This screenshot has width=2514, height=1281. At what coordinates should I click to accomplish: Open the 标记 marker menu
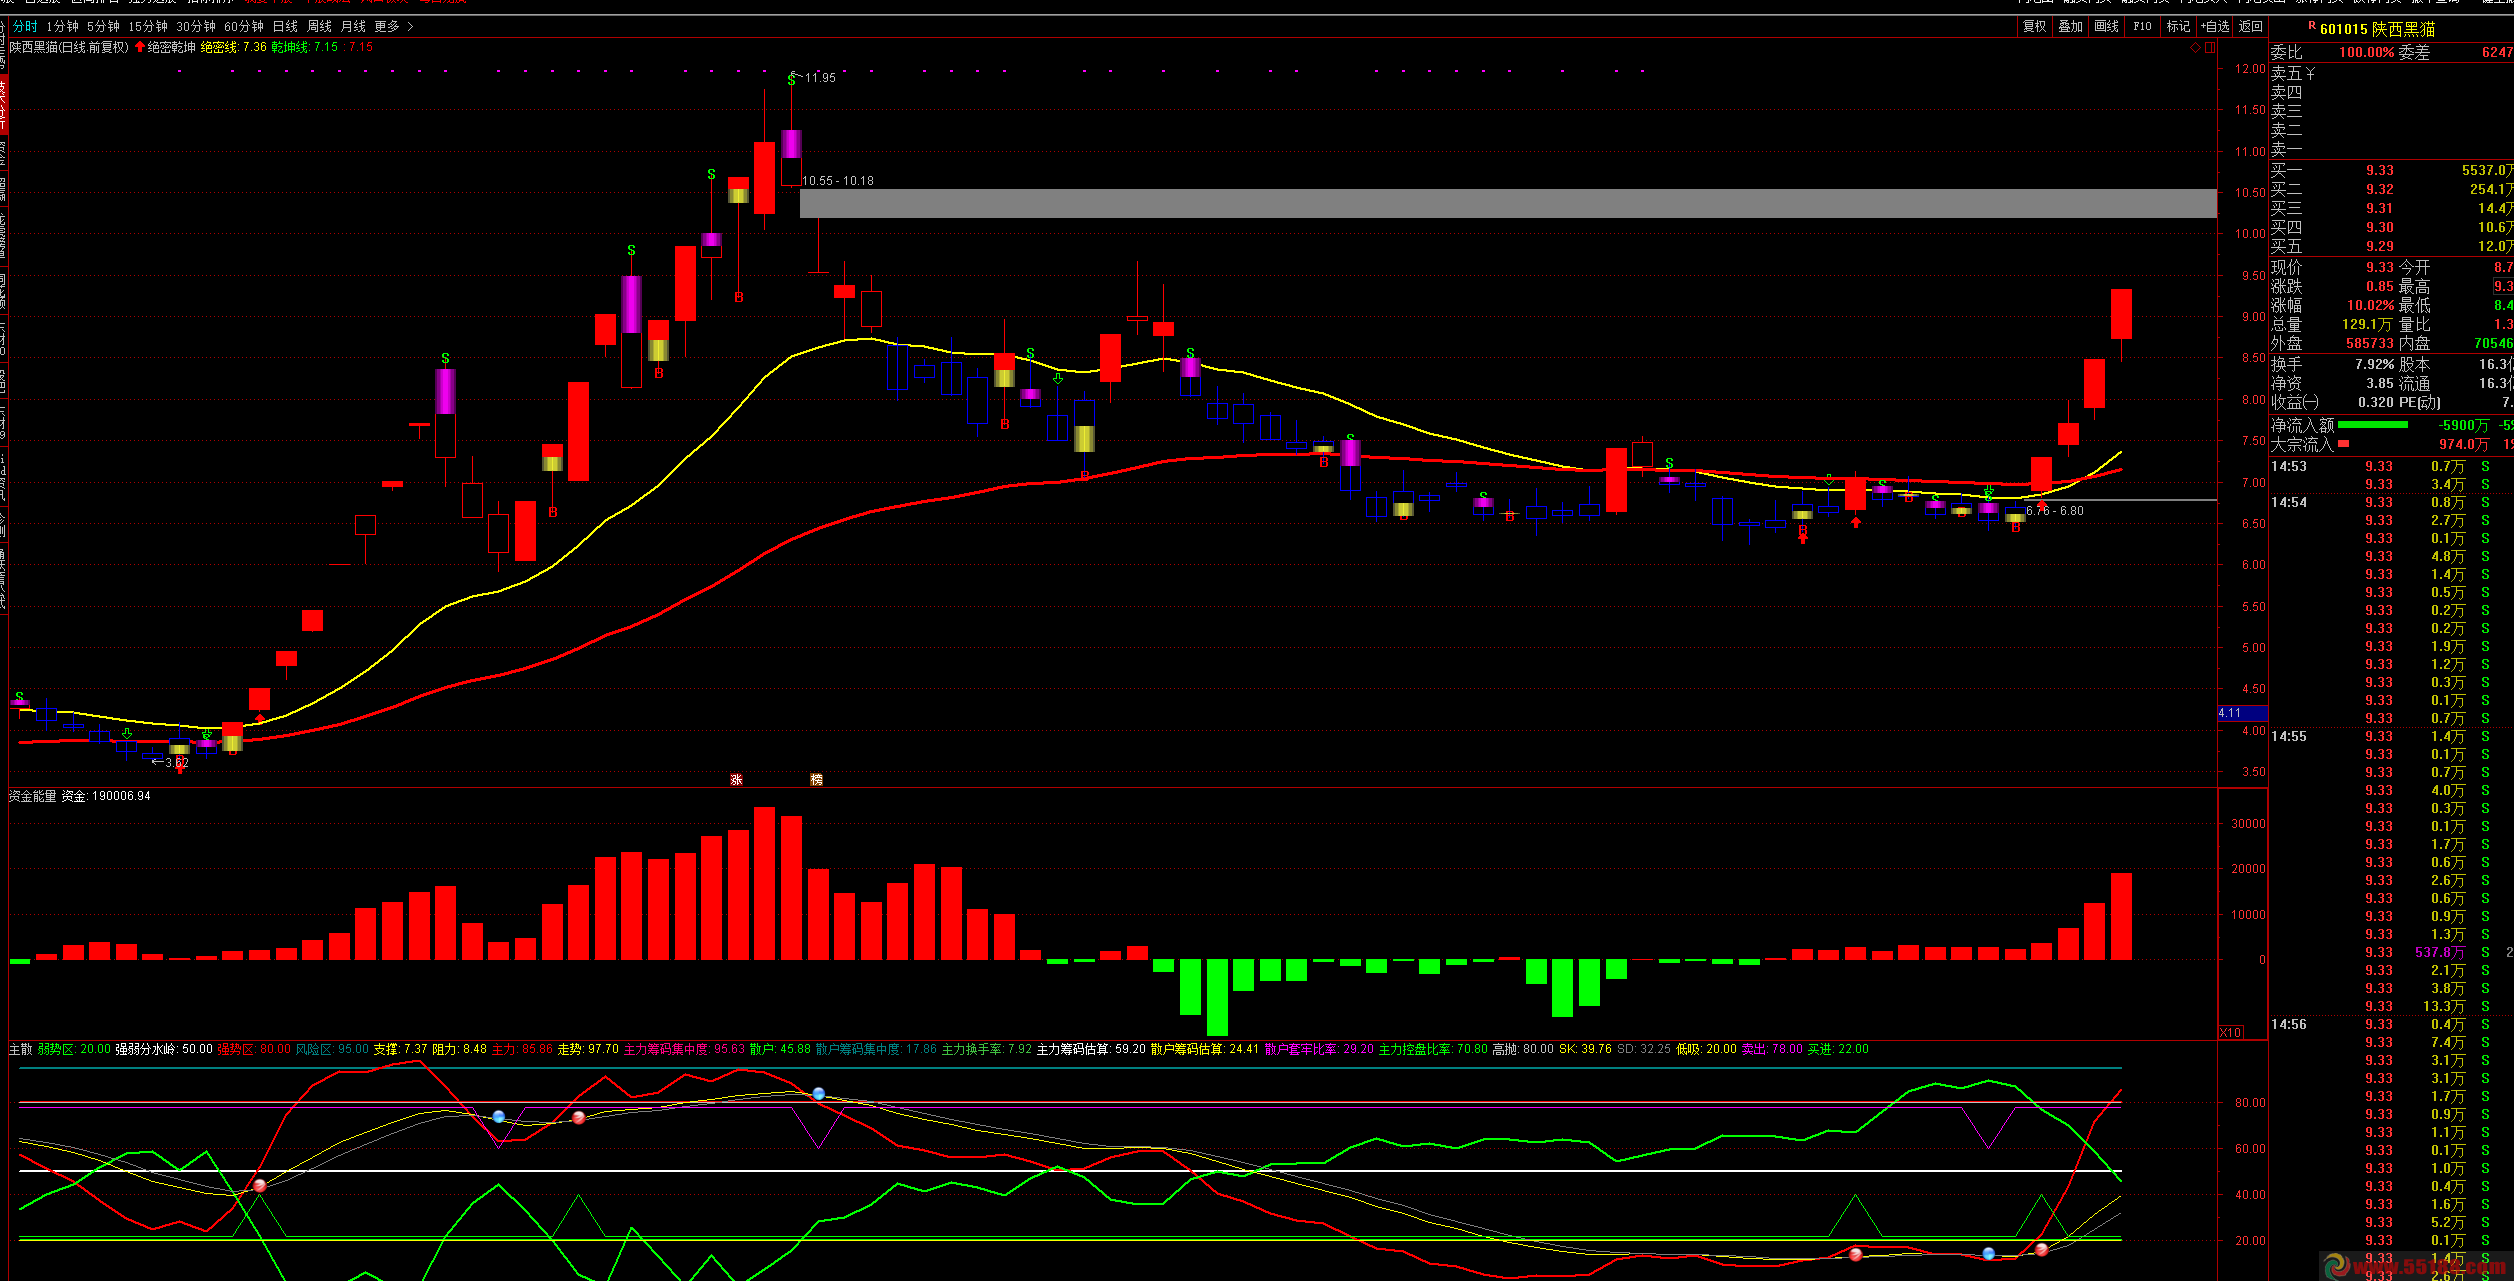(x=2178, y=26)
